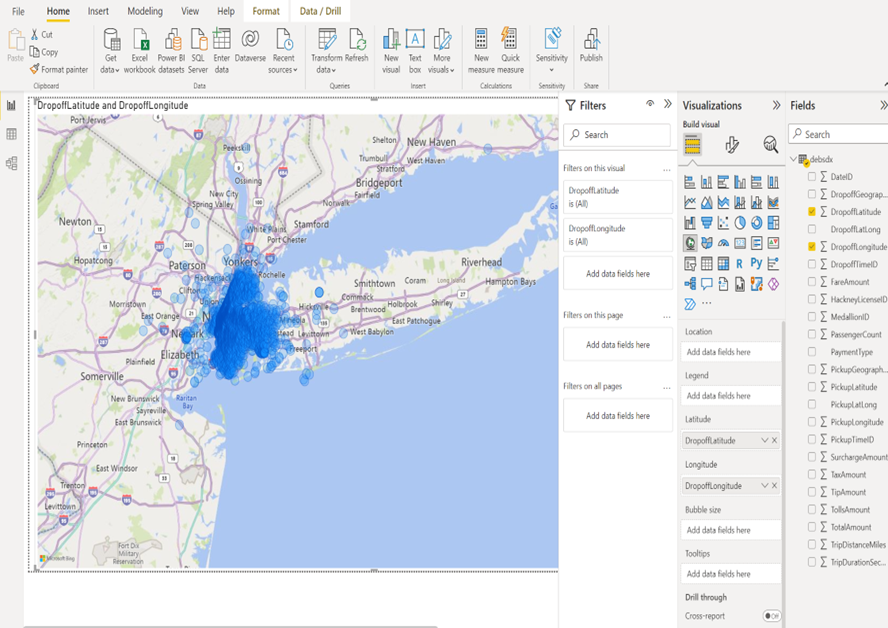Switch to the Modeling ribbon tab
Image resolution: width=888 pixels, height=628 pixels.
[x=145, y=11]
